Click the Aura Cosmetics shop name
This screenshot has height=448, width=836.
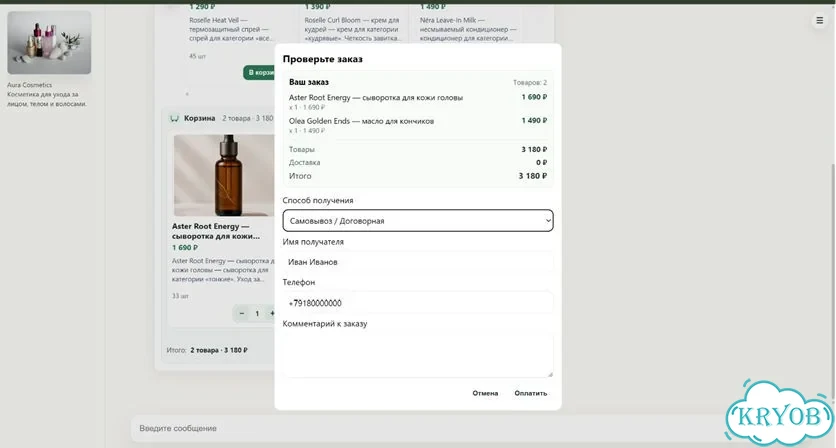(30, 85)
